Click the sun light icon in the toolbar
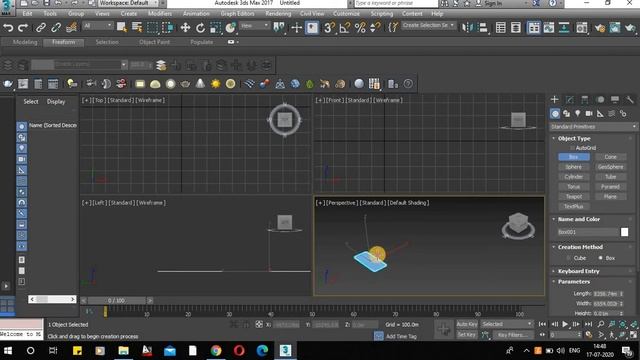This screenshot has height=360, width=640. click(216, 84)
